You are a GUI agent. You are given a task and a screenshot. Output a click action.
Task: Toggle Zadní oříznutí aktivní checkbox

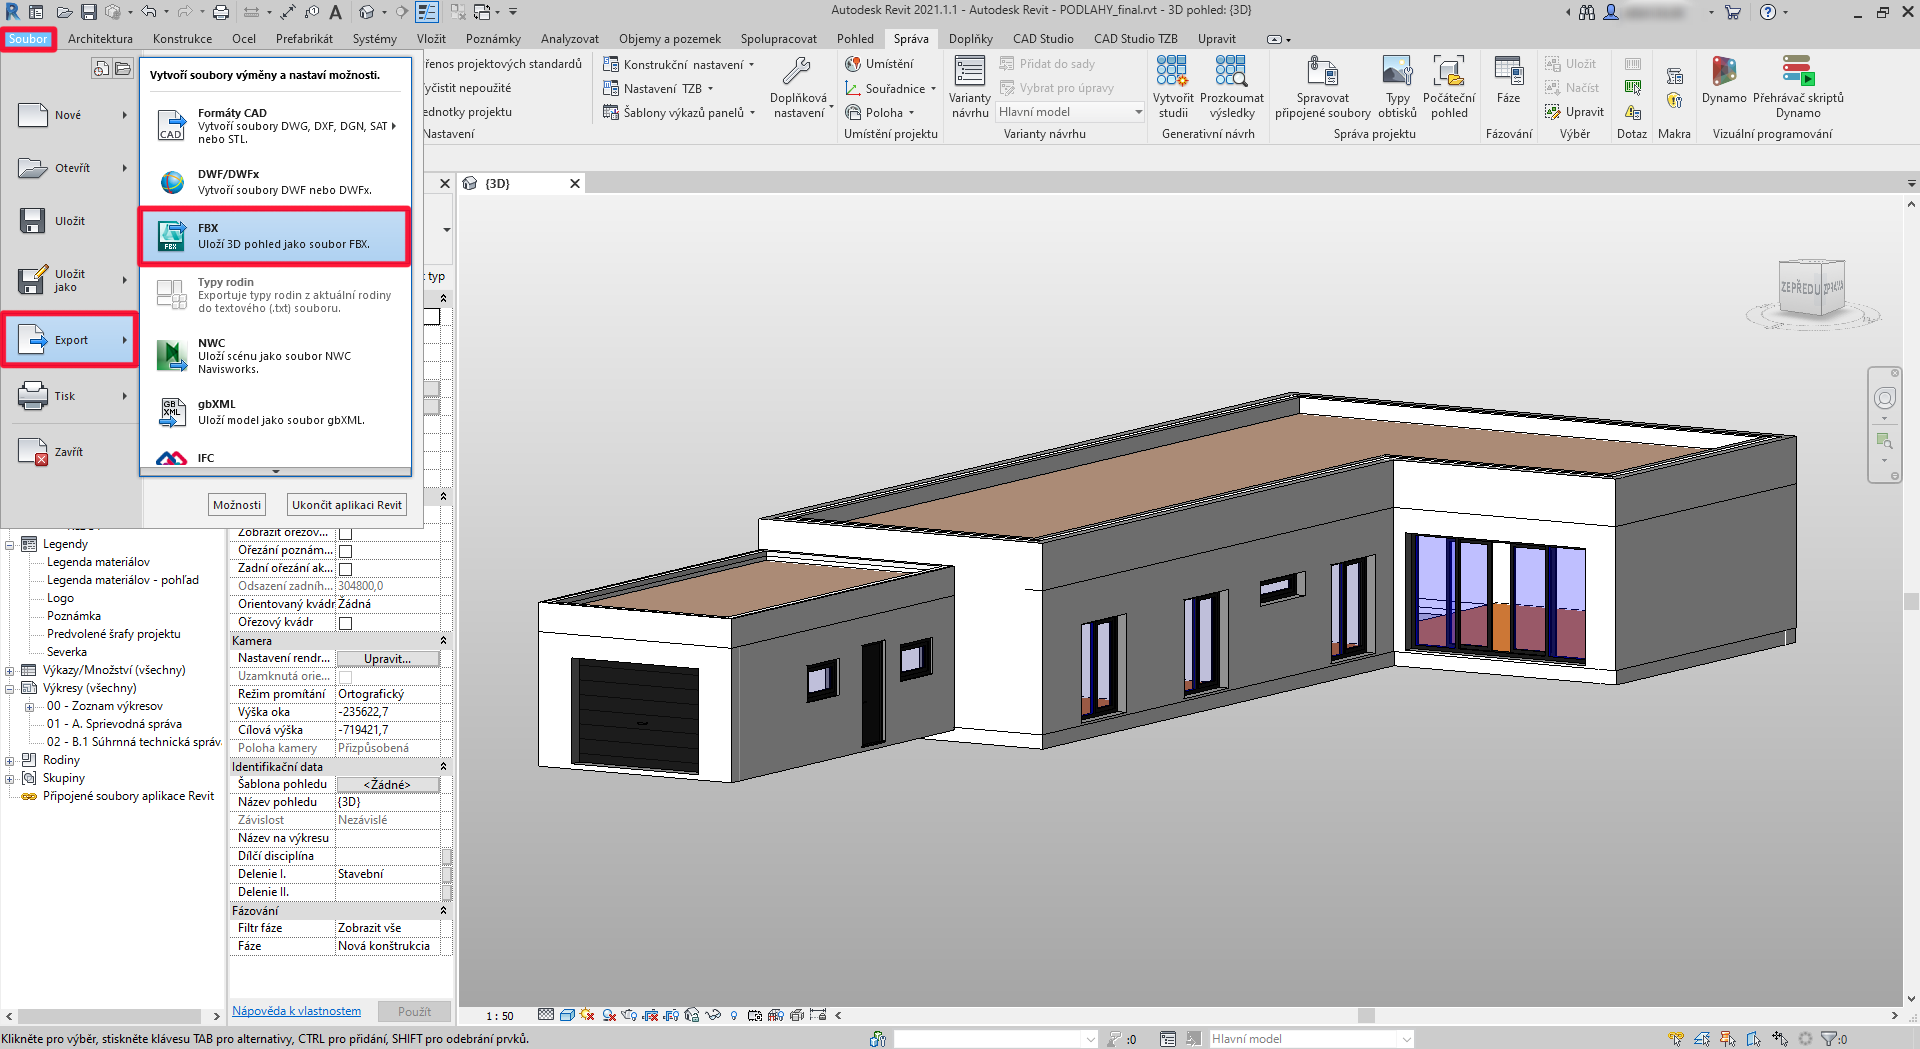coord(344,568)
